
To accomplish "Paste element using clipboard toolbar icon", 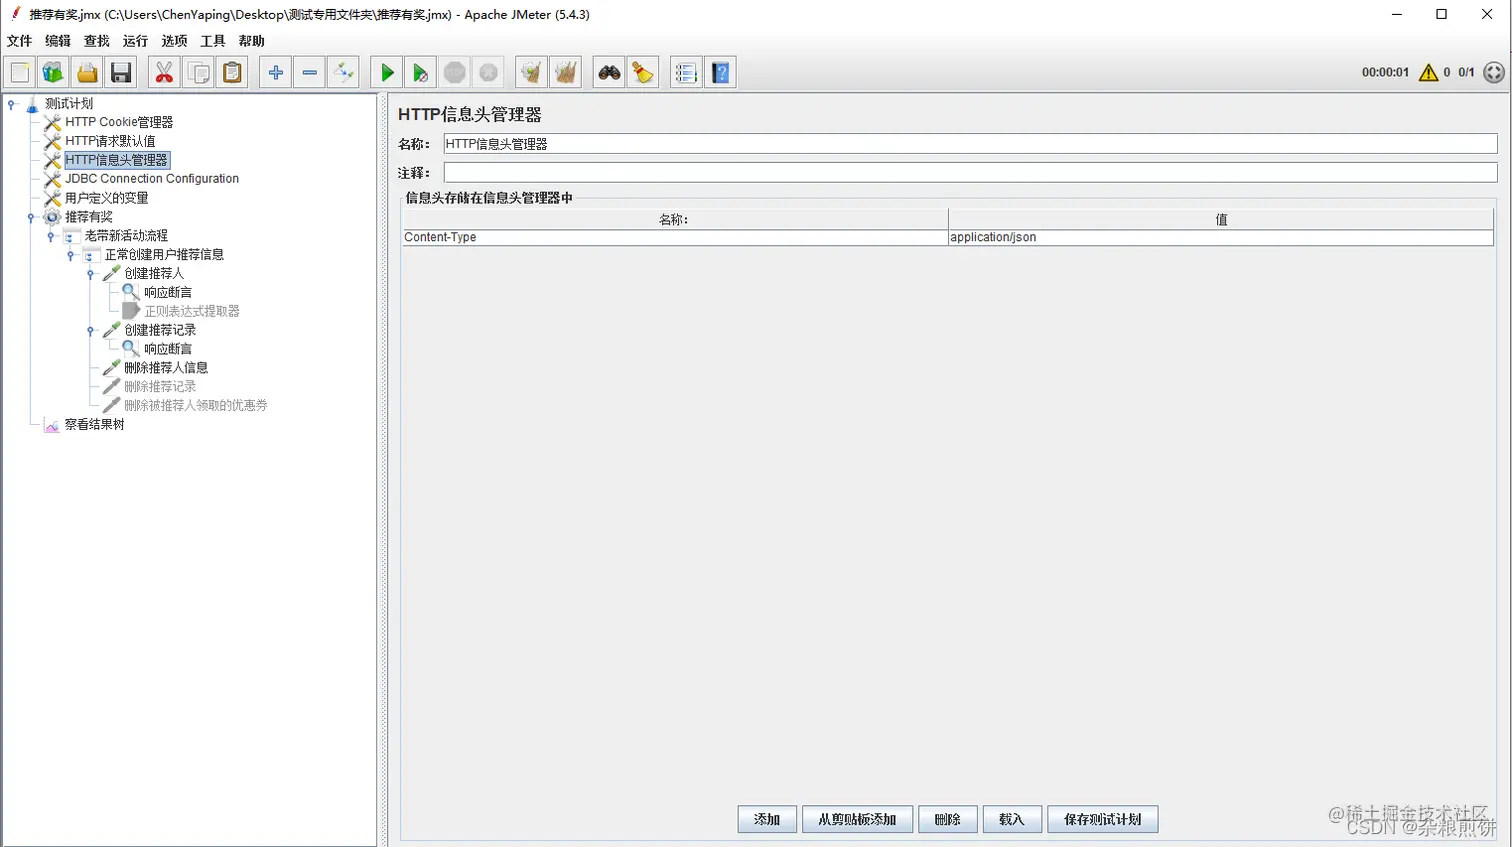I will point(232,73).
